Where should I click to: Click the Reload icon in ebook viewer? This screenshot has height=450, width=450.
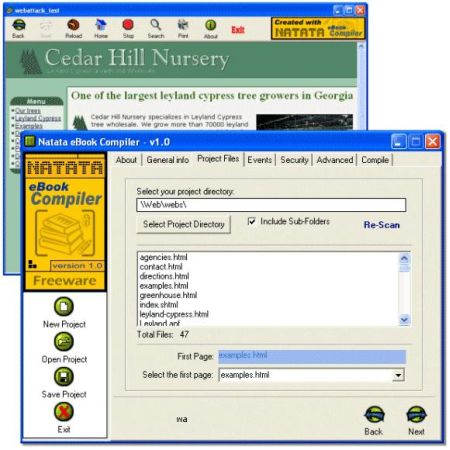point(73,25)
